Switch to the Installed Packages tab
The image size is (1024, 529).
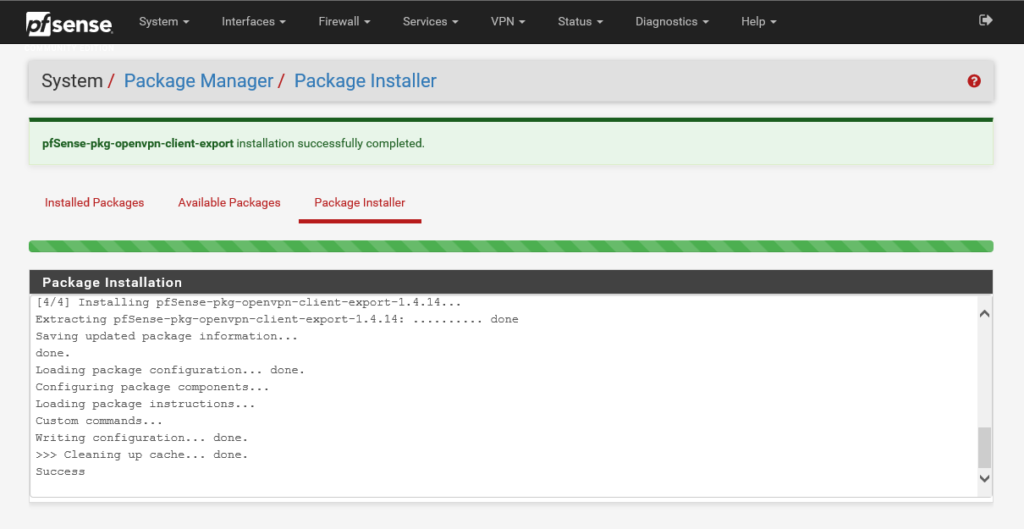point(94,202)
